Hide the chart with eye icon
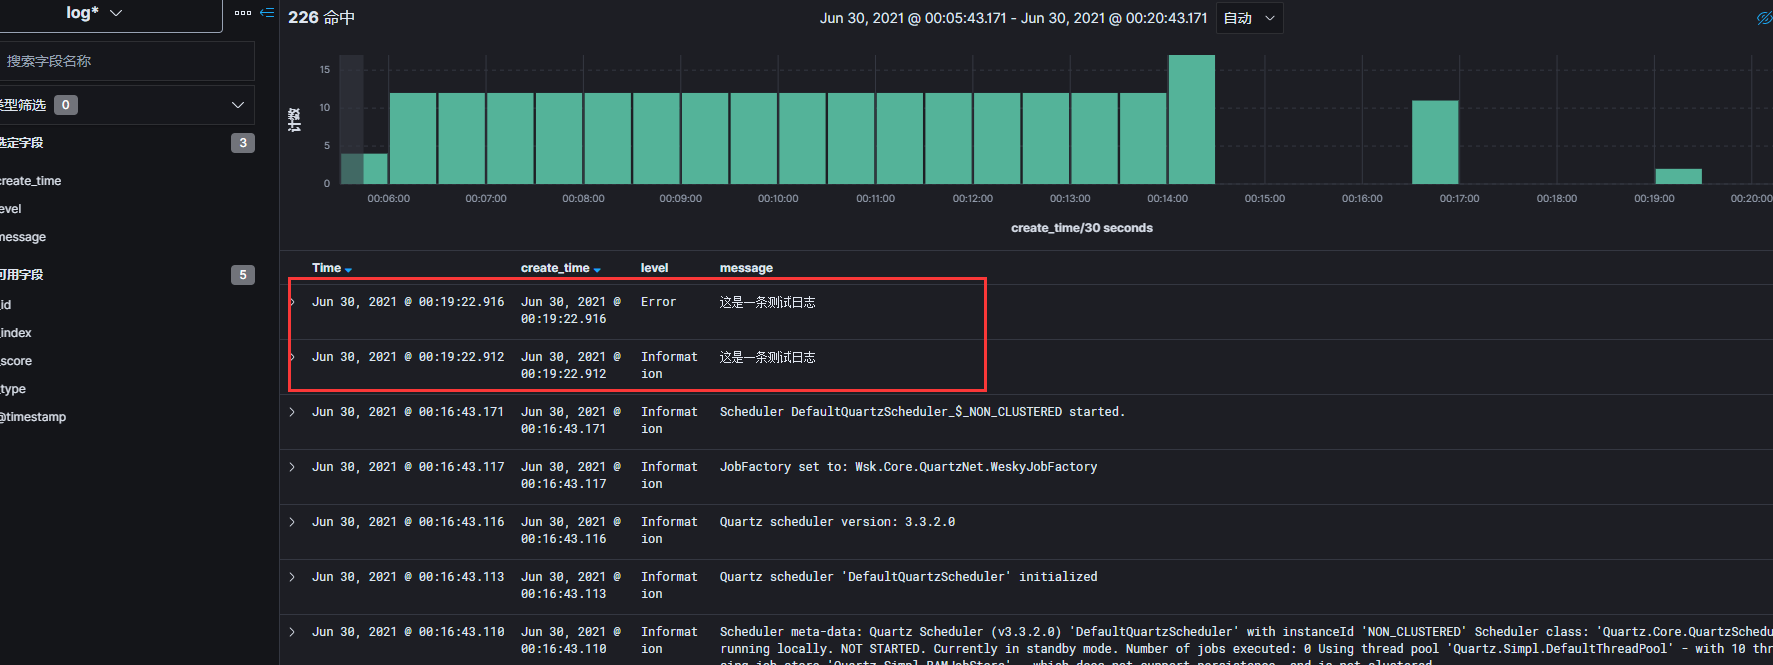This screenshot has width=1773, height=665. 1764,18
